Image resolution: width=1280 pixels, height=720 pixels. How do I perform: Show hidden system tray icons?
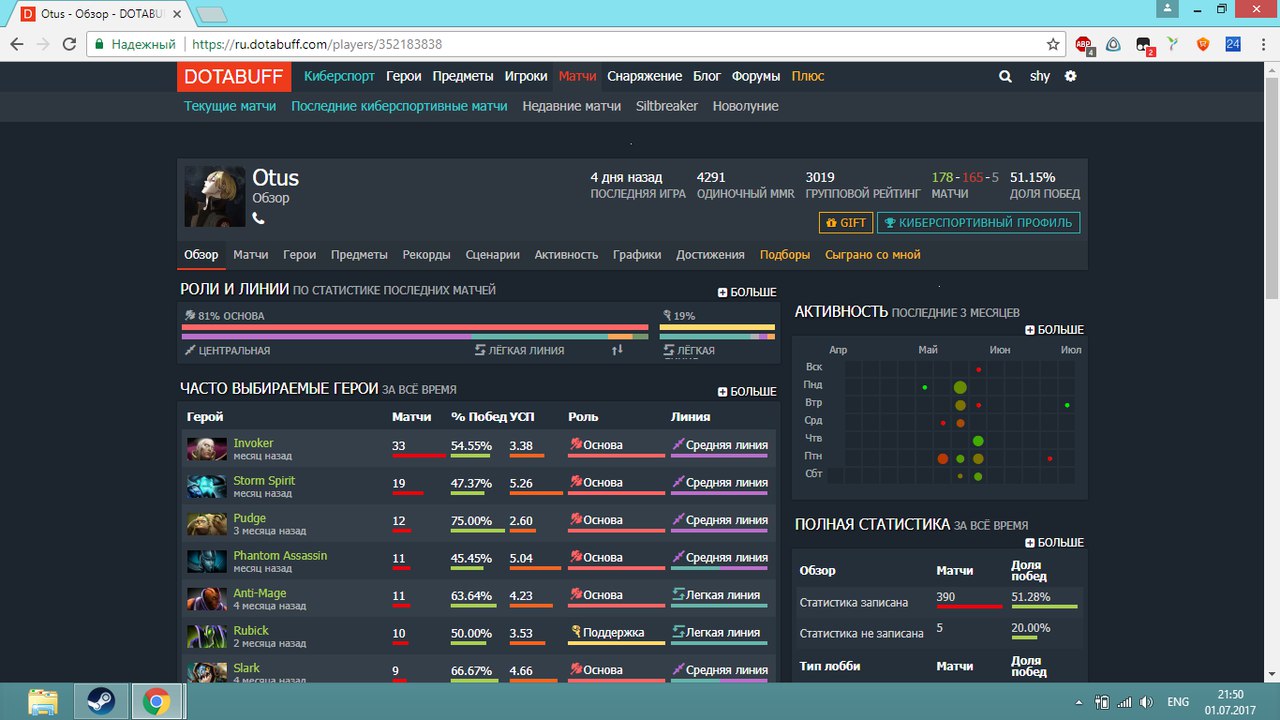(1078, 701)
